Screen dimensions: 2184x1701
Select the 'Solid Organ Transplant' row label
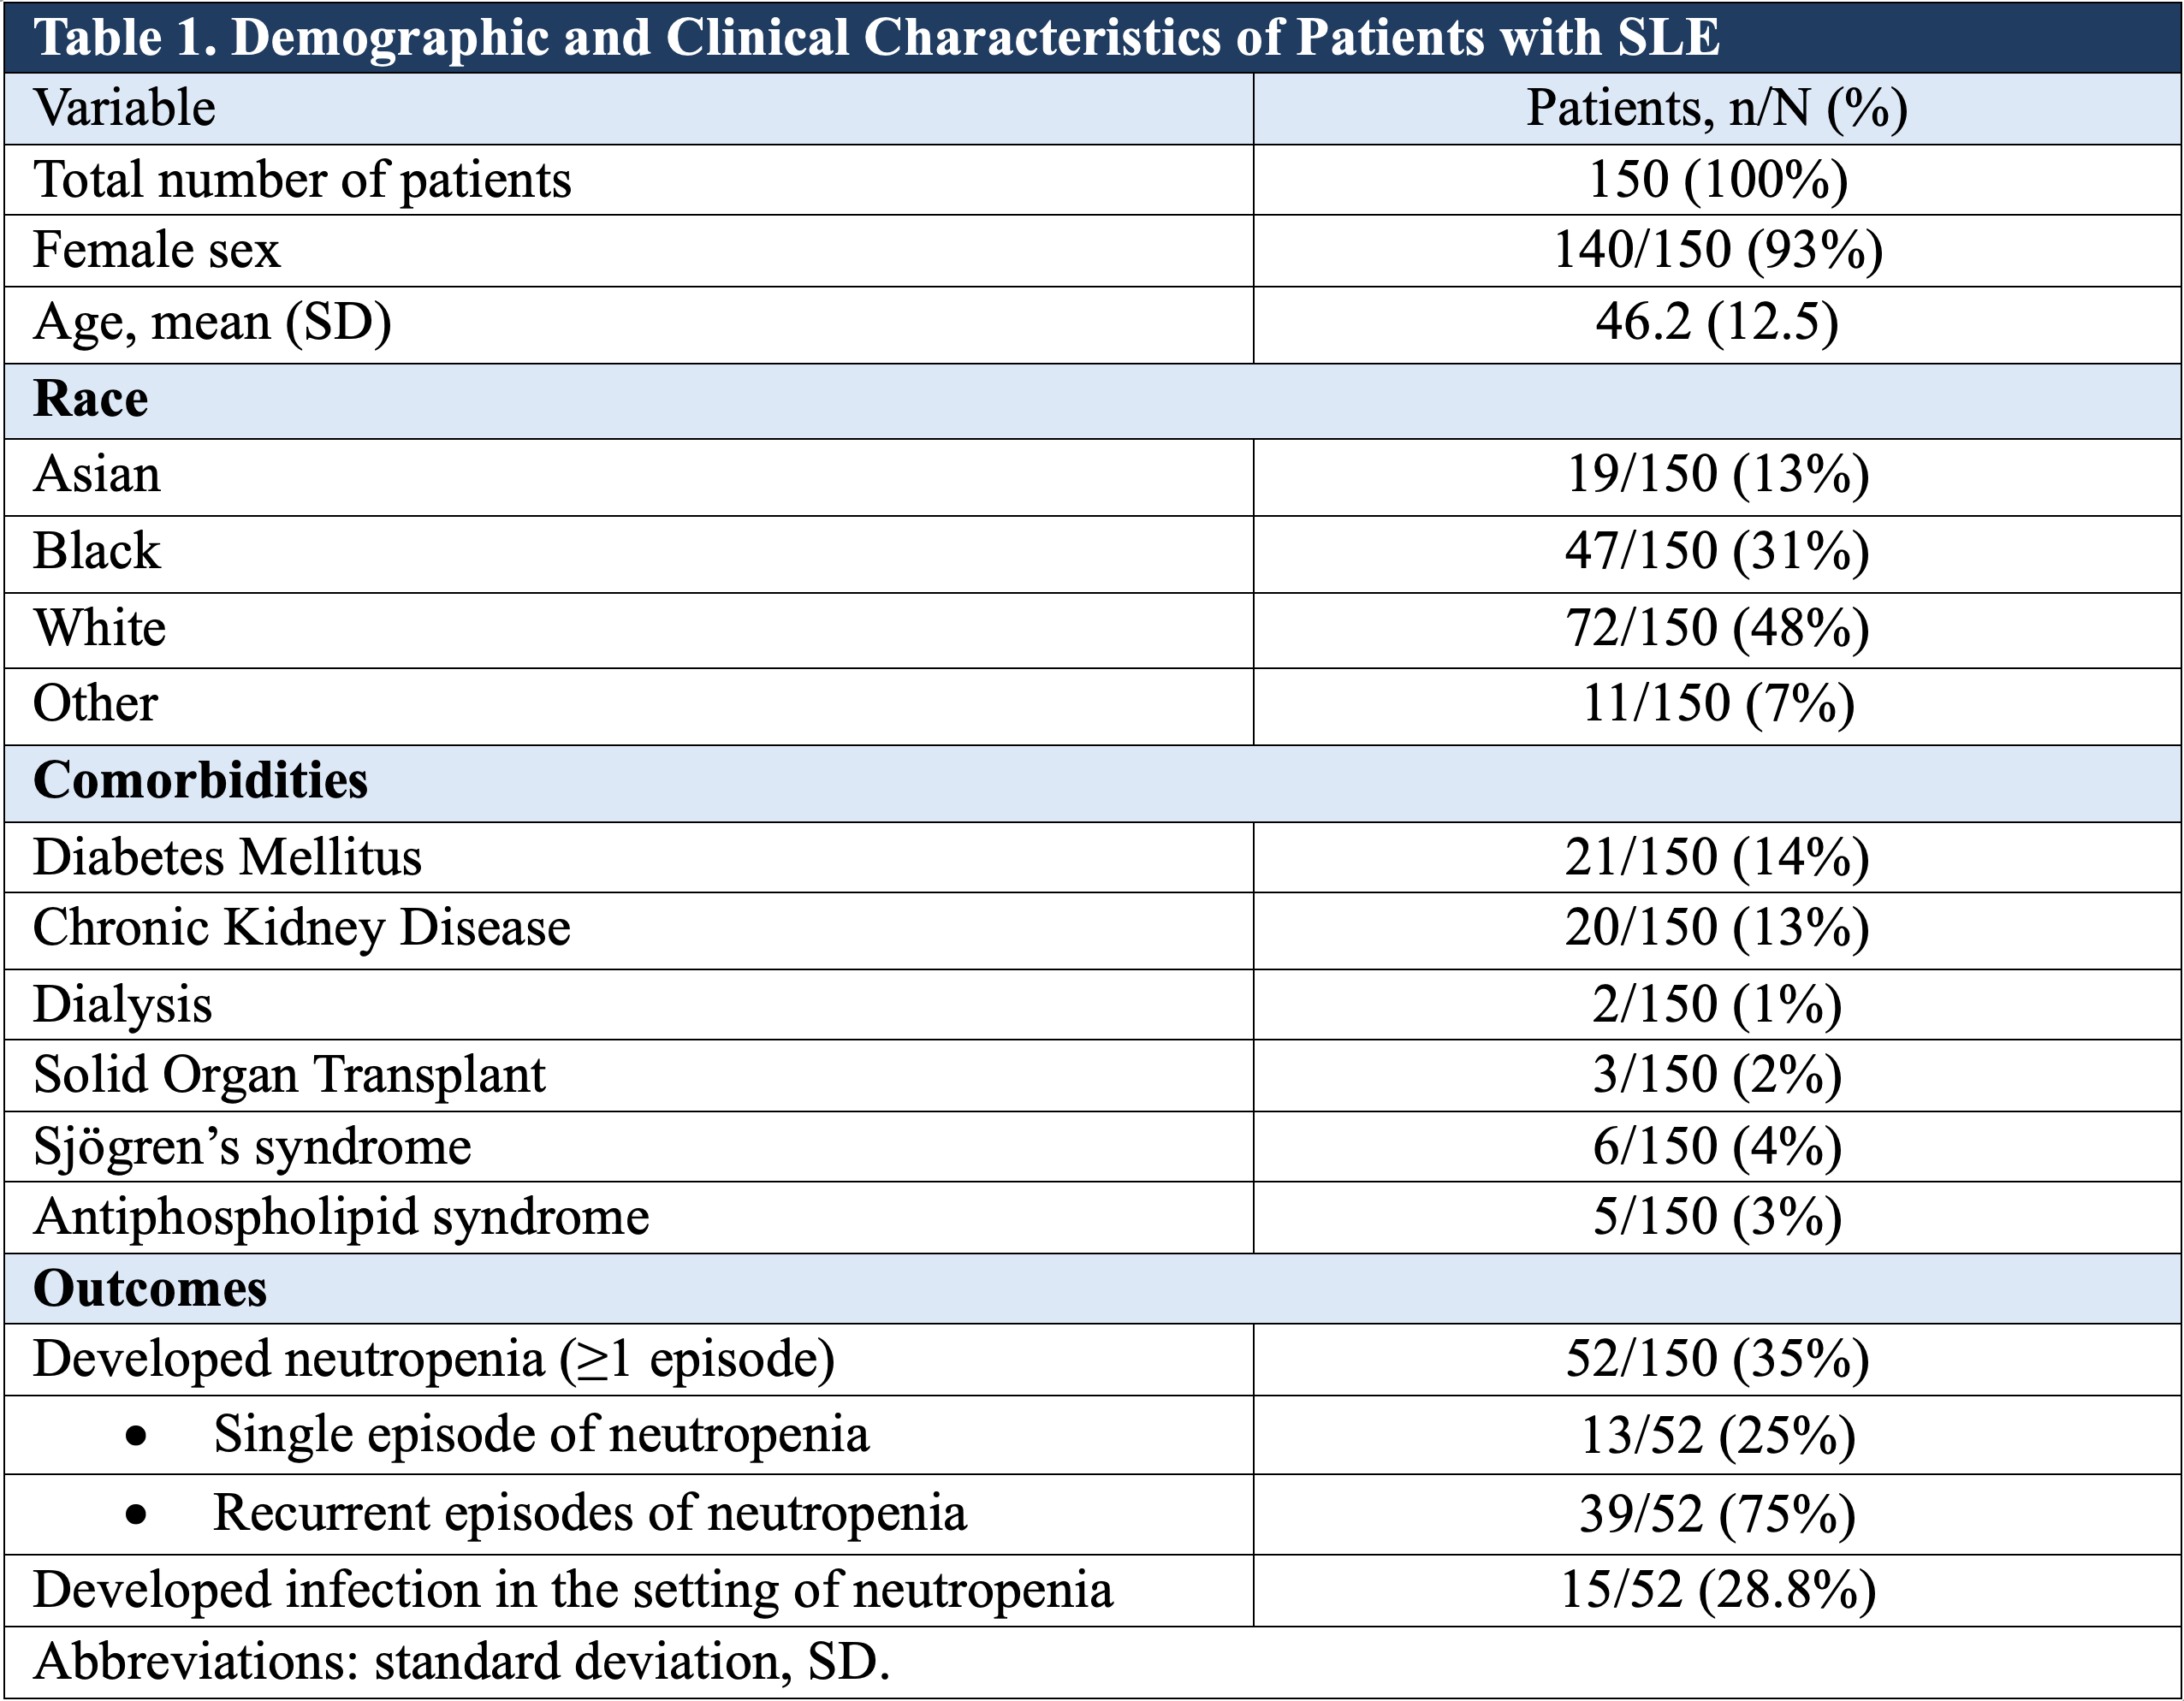coord(290,1075)
